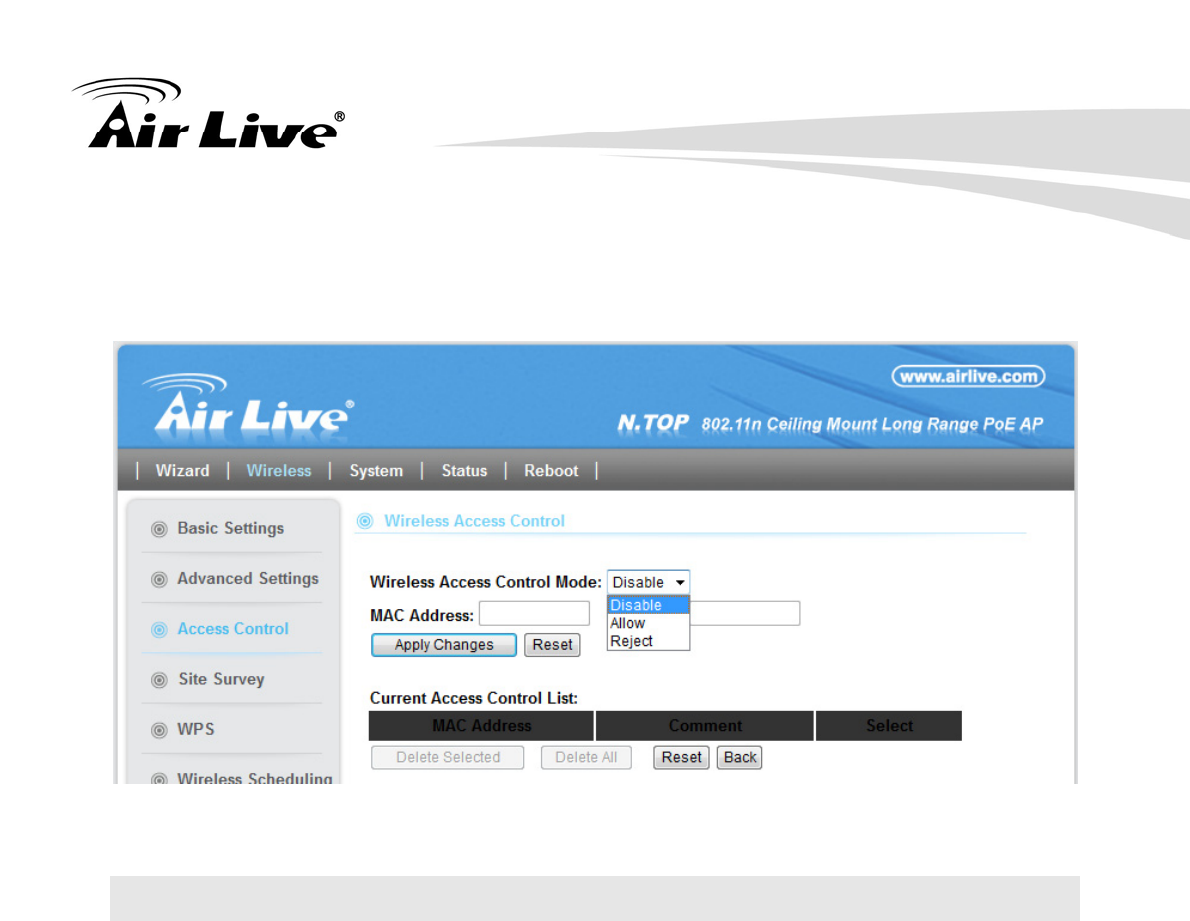
Task: Open WPS settings page
Action: pos(196,729)
